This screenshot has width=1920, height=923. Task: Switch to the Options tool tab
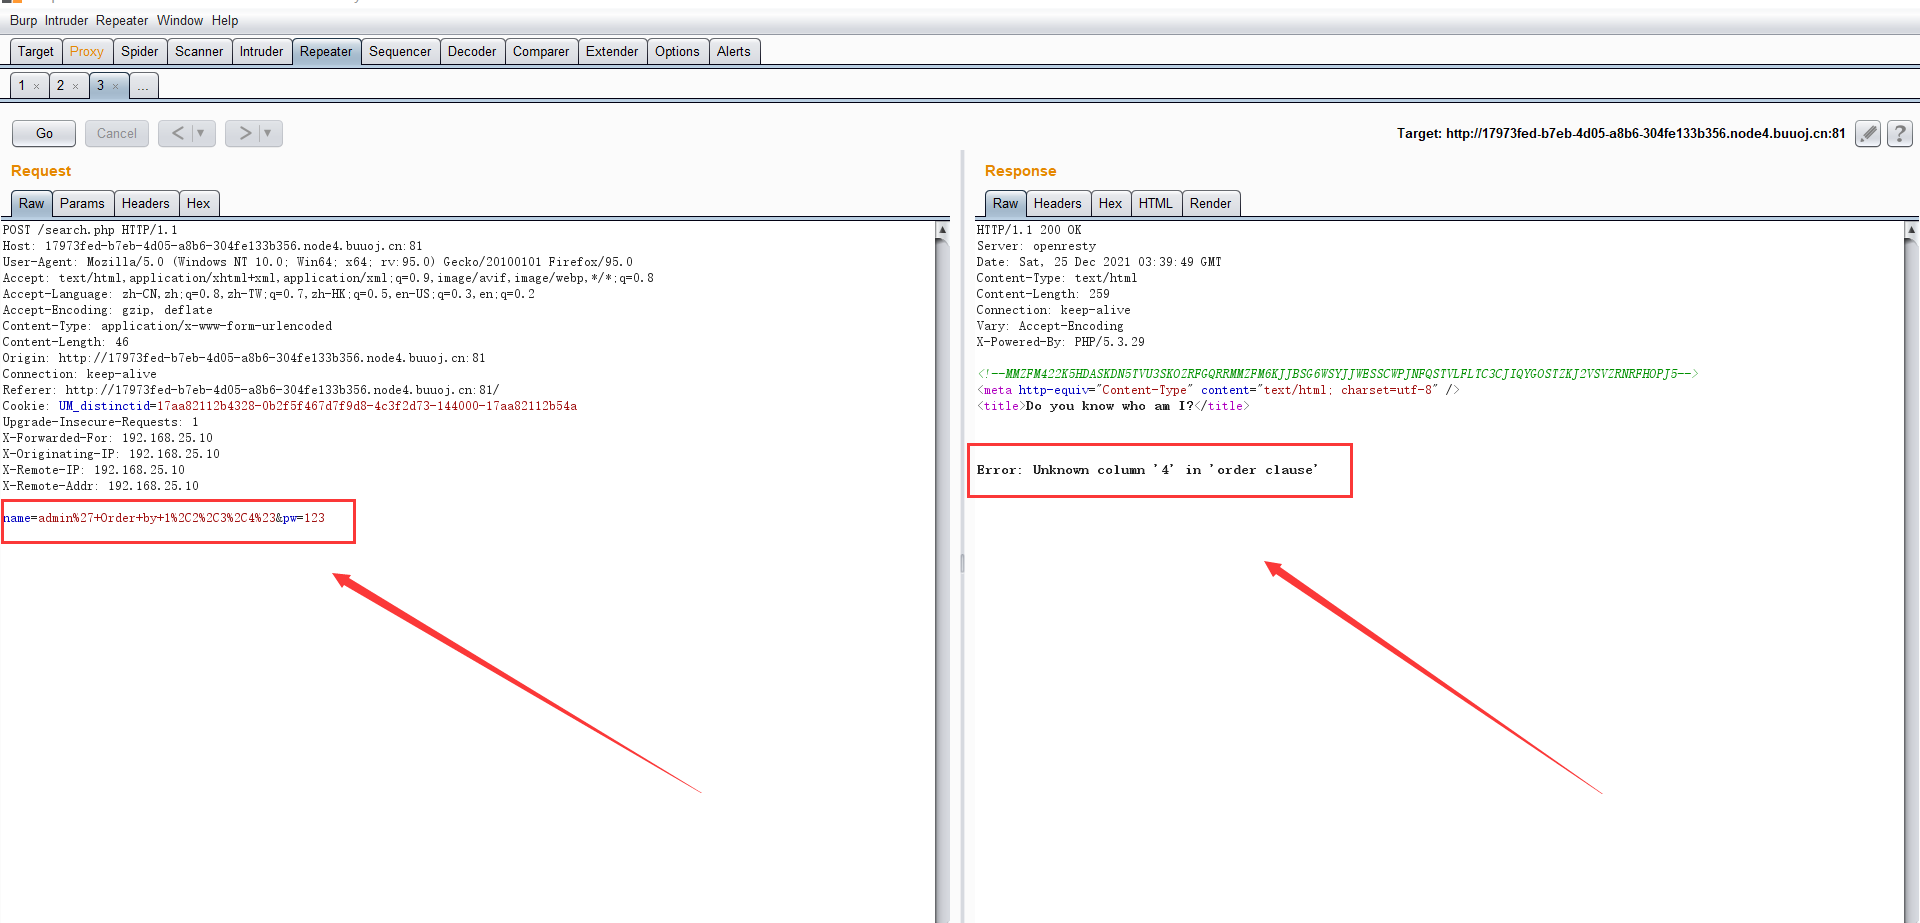[677, 51]
